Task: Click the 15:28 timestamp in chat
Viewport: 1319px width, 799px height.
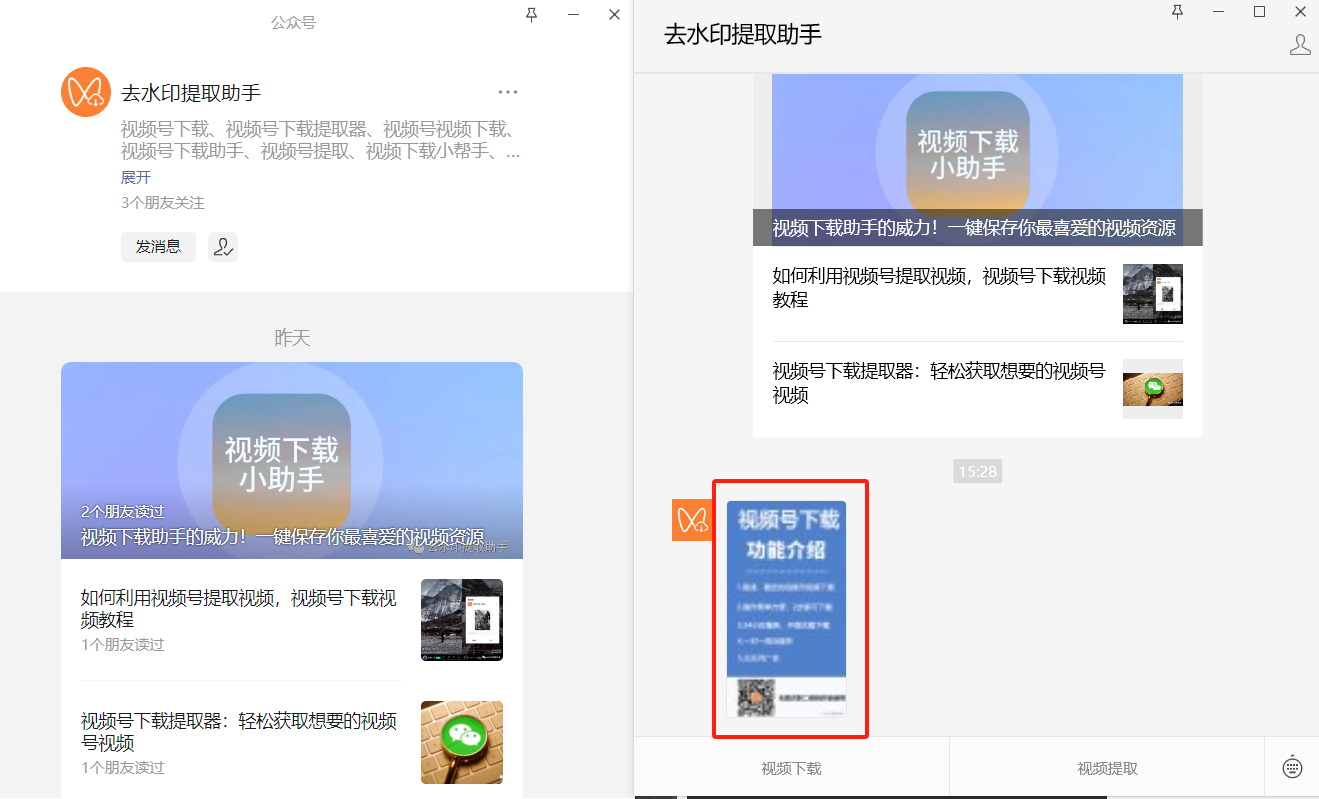Action: coord(977,471)
